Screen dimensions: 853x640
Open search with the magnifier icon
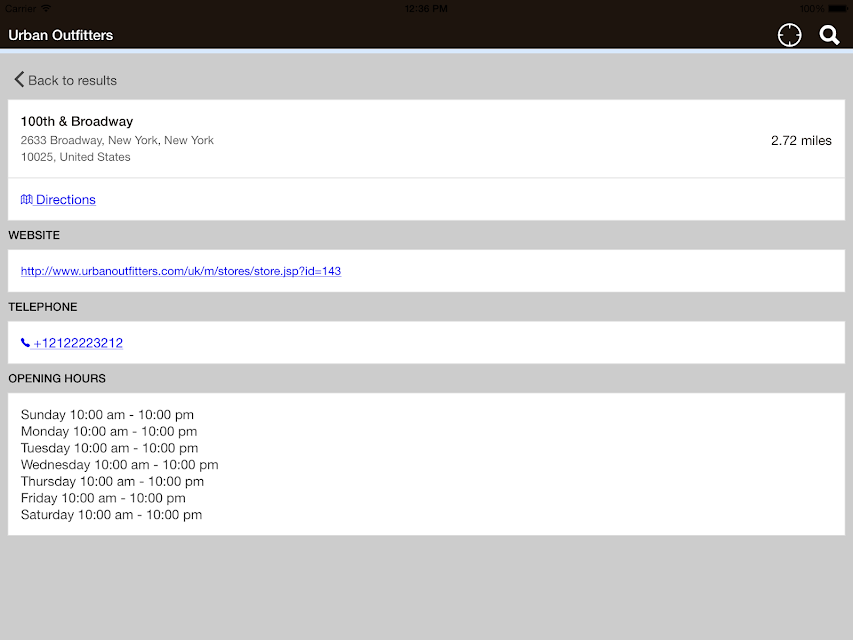click(829, 35)
